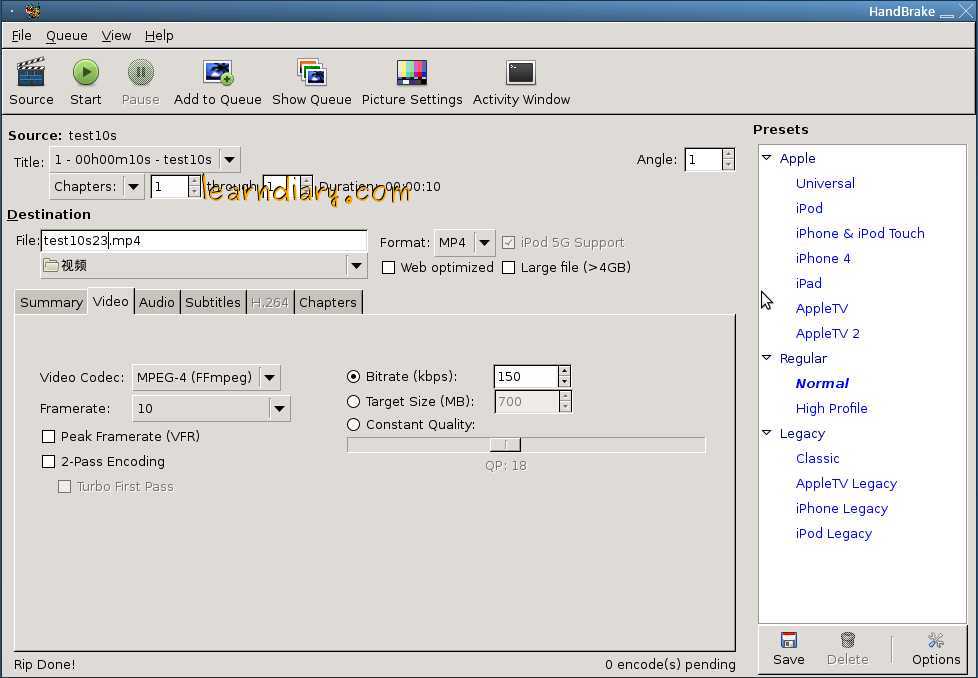The image size is (978, 678).
Task: Select the iPad preset
Action: click(x=808, y=283)
